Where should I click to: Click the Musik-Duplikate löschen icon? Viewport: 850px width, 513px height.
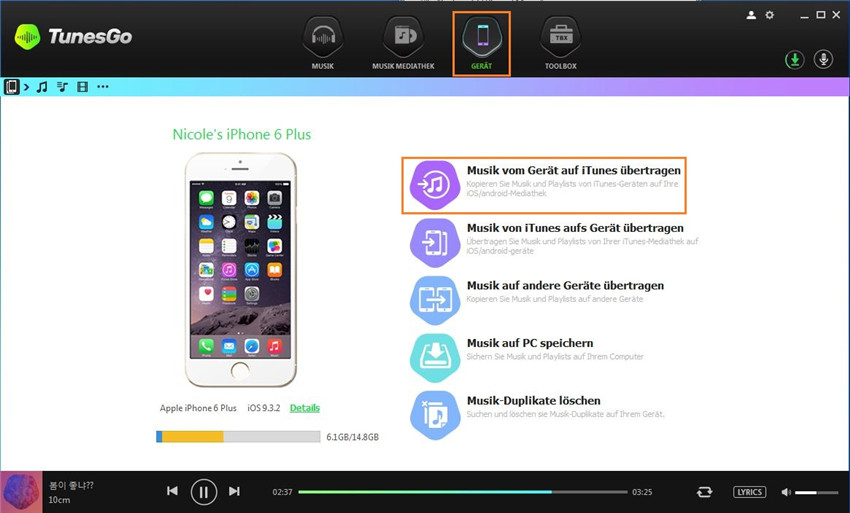(435, 415)
